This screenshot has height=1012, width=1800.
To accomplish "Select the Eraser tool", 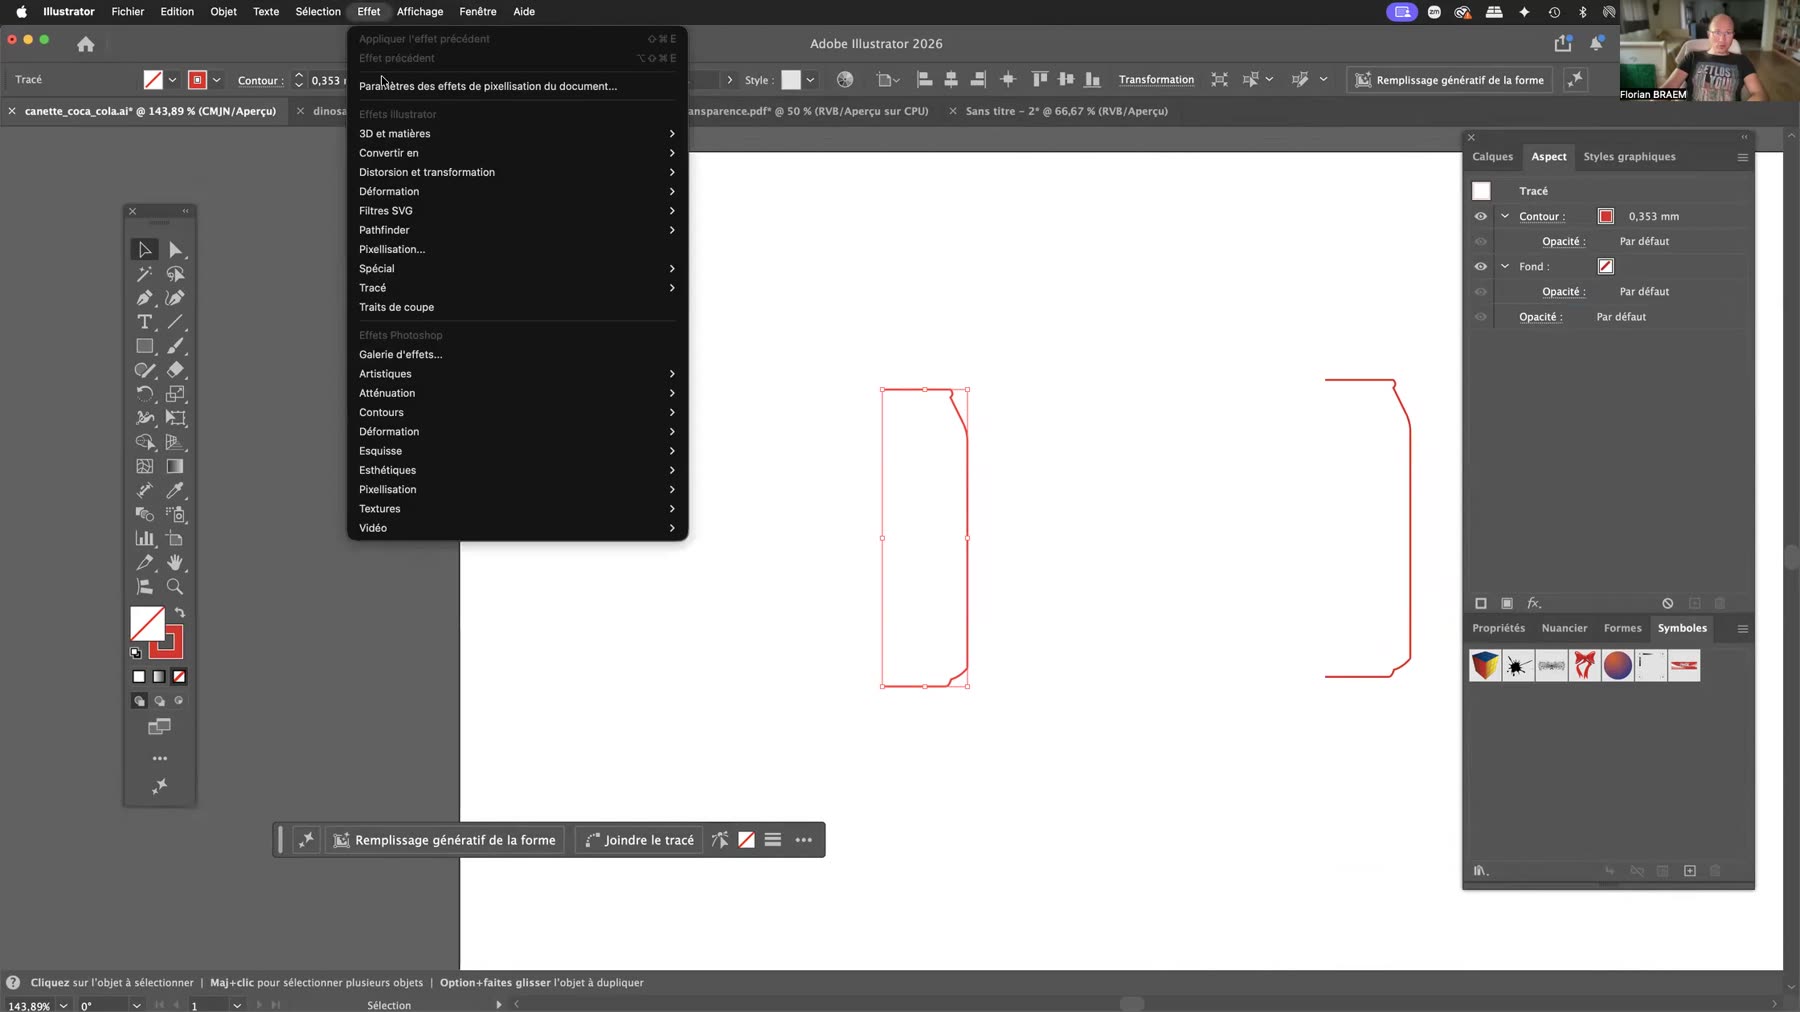I will pos(176,370).
